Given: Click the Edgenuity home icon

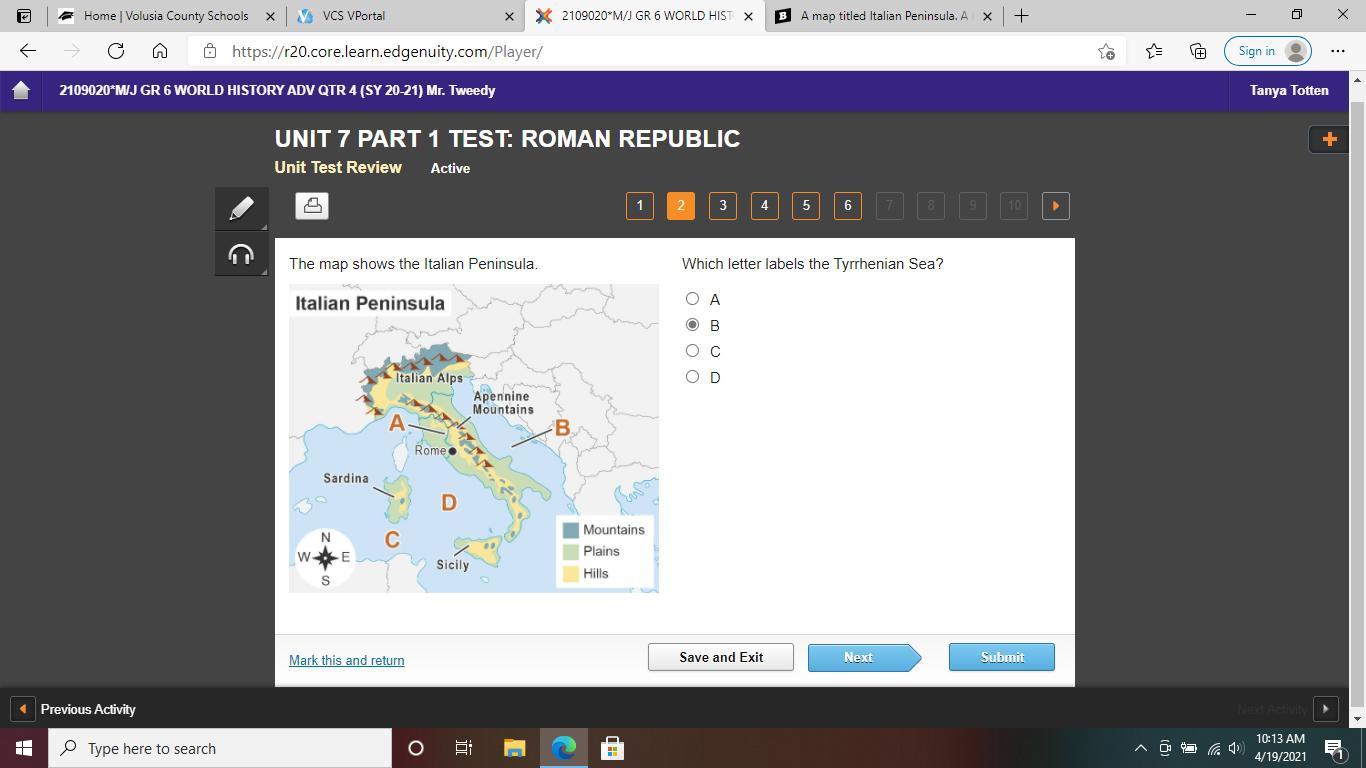Looking at the screenshot, I should pos(21,90).
